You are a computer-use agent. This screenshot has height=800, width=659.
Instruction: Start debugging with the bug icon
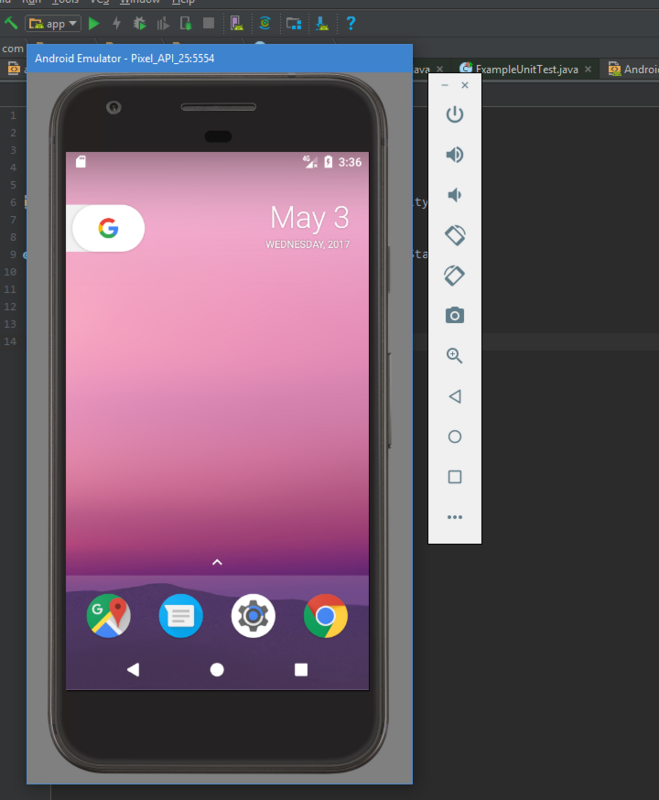[139, 23]
